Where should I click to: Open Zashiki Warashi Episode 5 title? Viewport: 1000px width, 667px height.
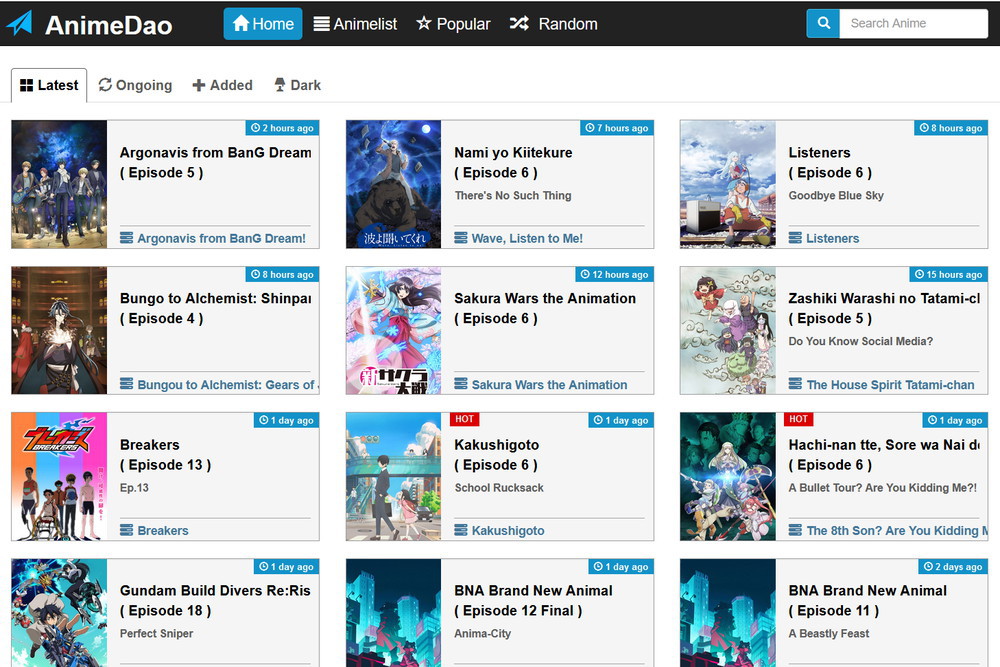[x=884, y=309]
